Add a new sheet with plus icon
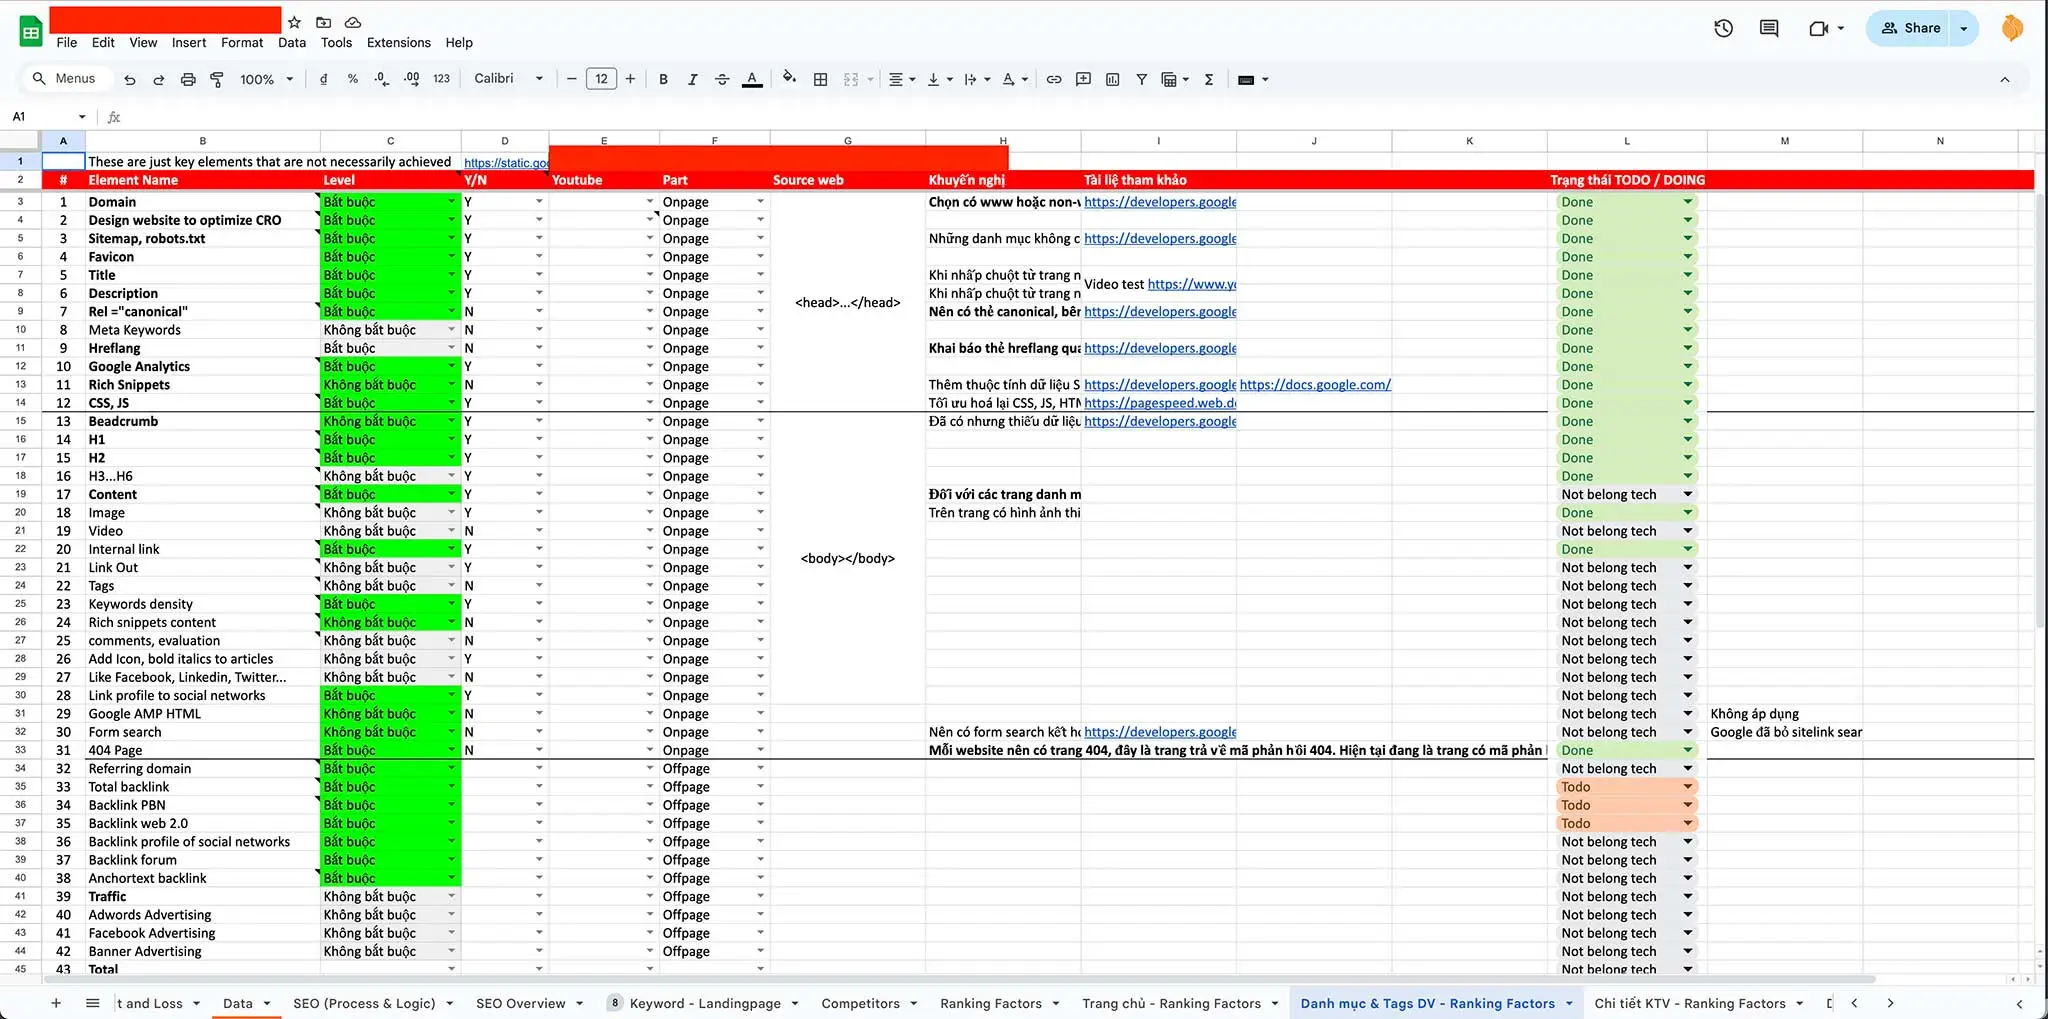 click(x=56, y=1003)
